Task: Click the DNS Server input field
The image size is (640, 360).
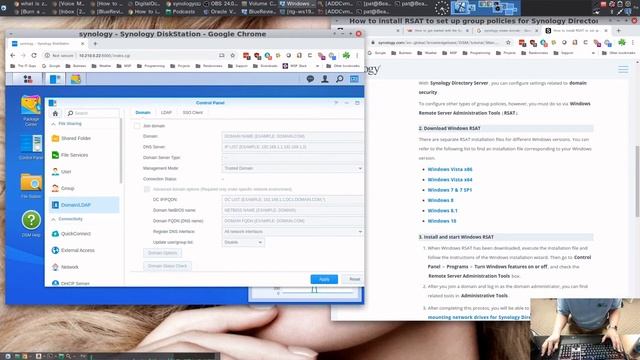Action: (x=292, y=147)
